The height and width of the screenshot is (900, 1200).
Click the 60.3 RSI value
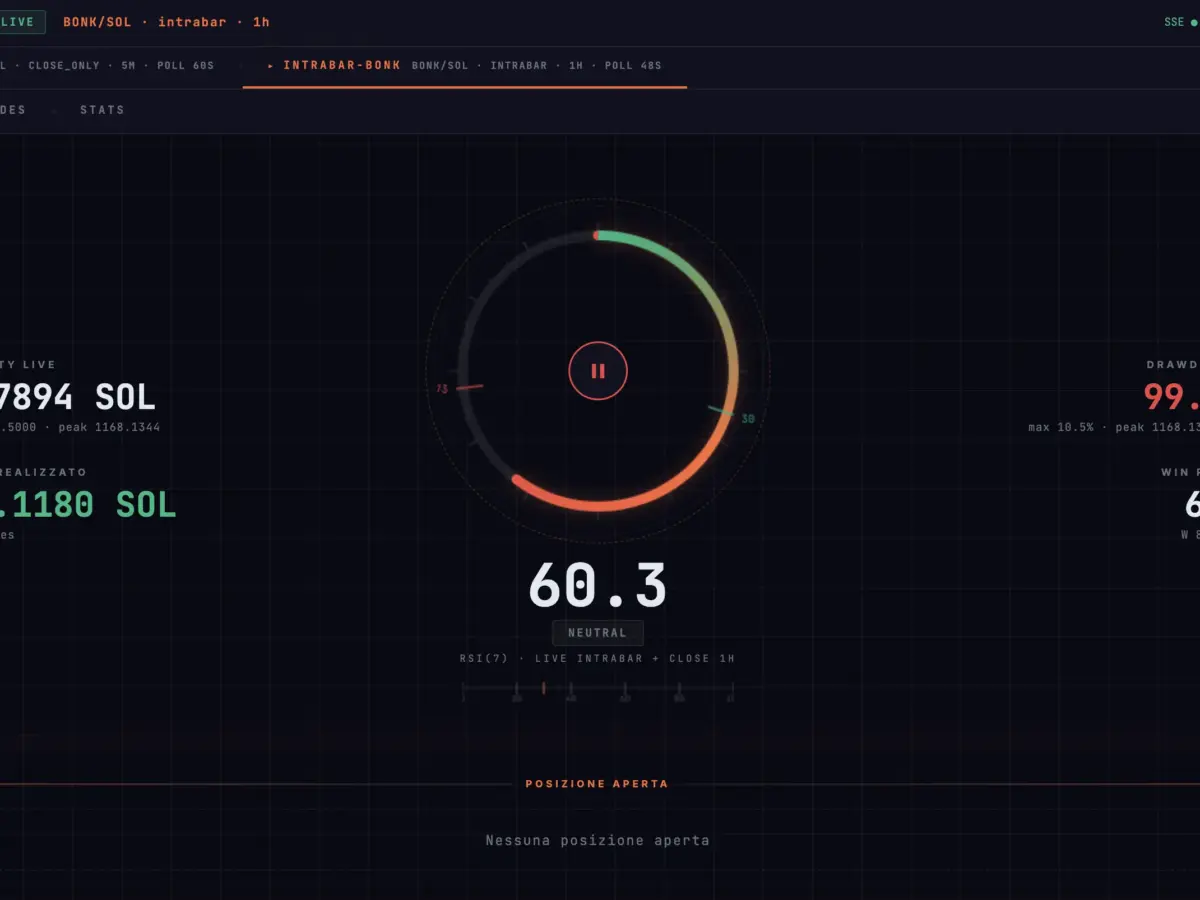[597, 586]
